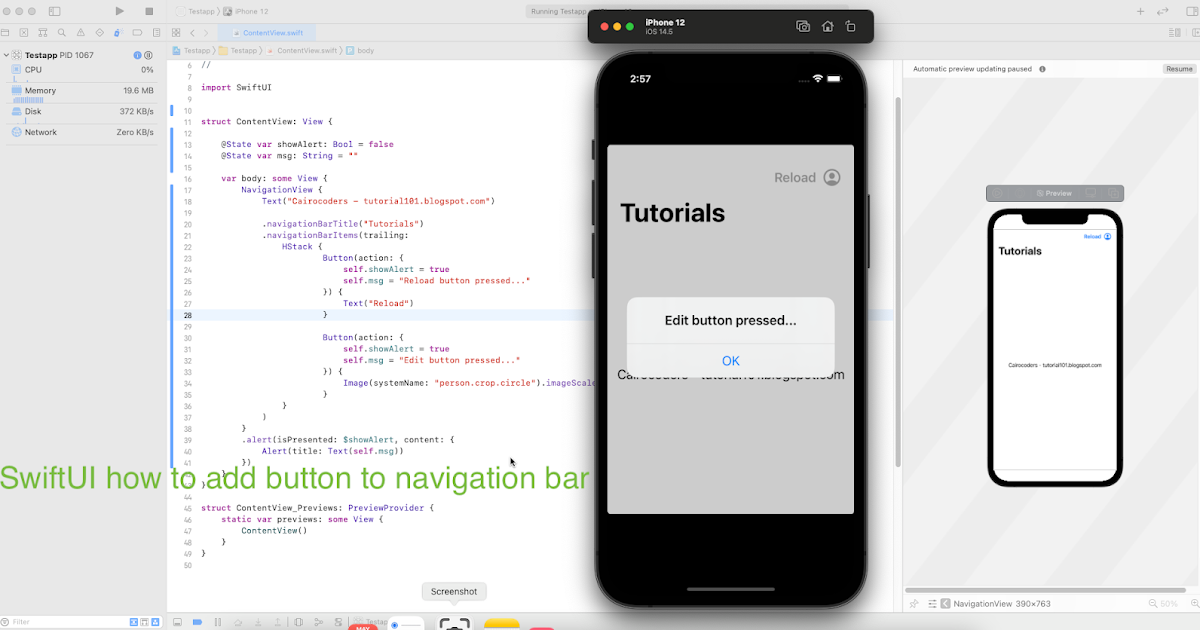
Task: Adjust the 50% preview zoom control
Action: coord(1169,603)
